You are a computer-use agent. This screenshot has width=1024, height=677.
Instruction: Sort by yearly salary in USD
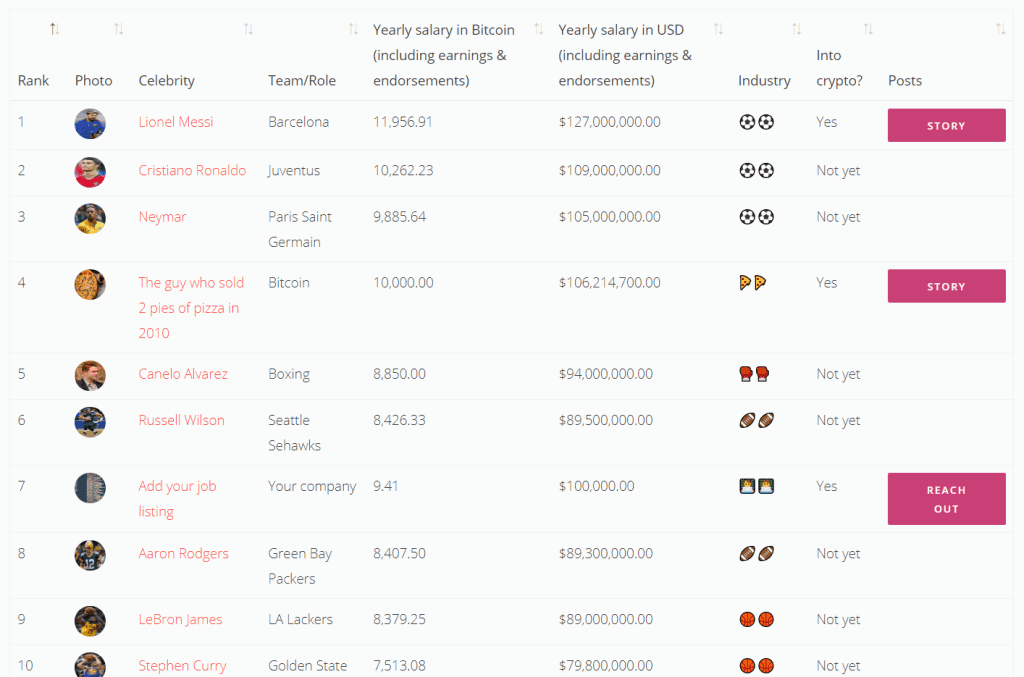click(x=718, y=30)
